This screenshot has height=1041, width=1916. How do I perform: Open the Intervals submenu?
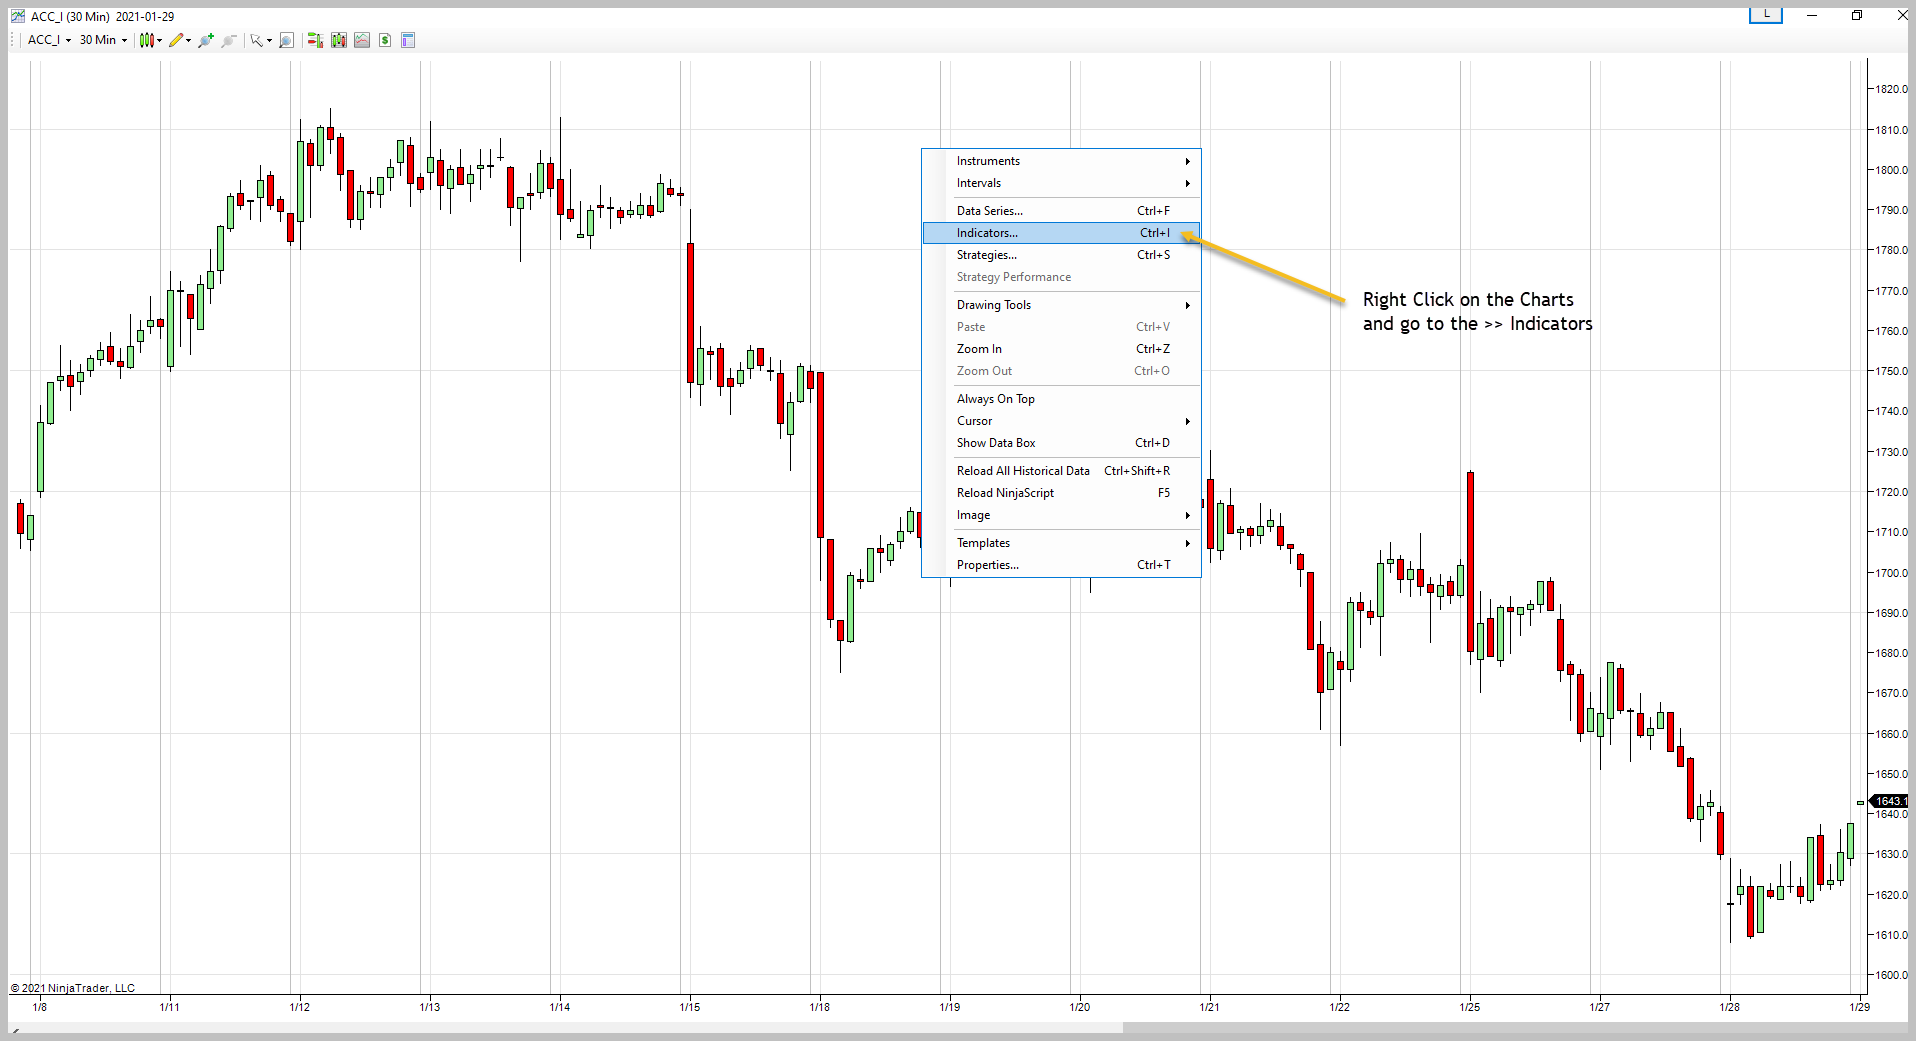1061,183
